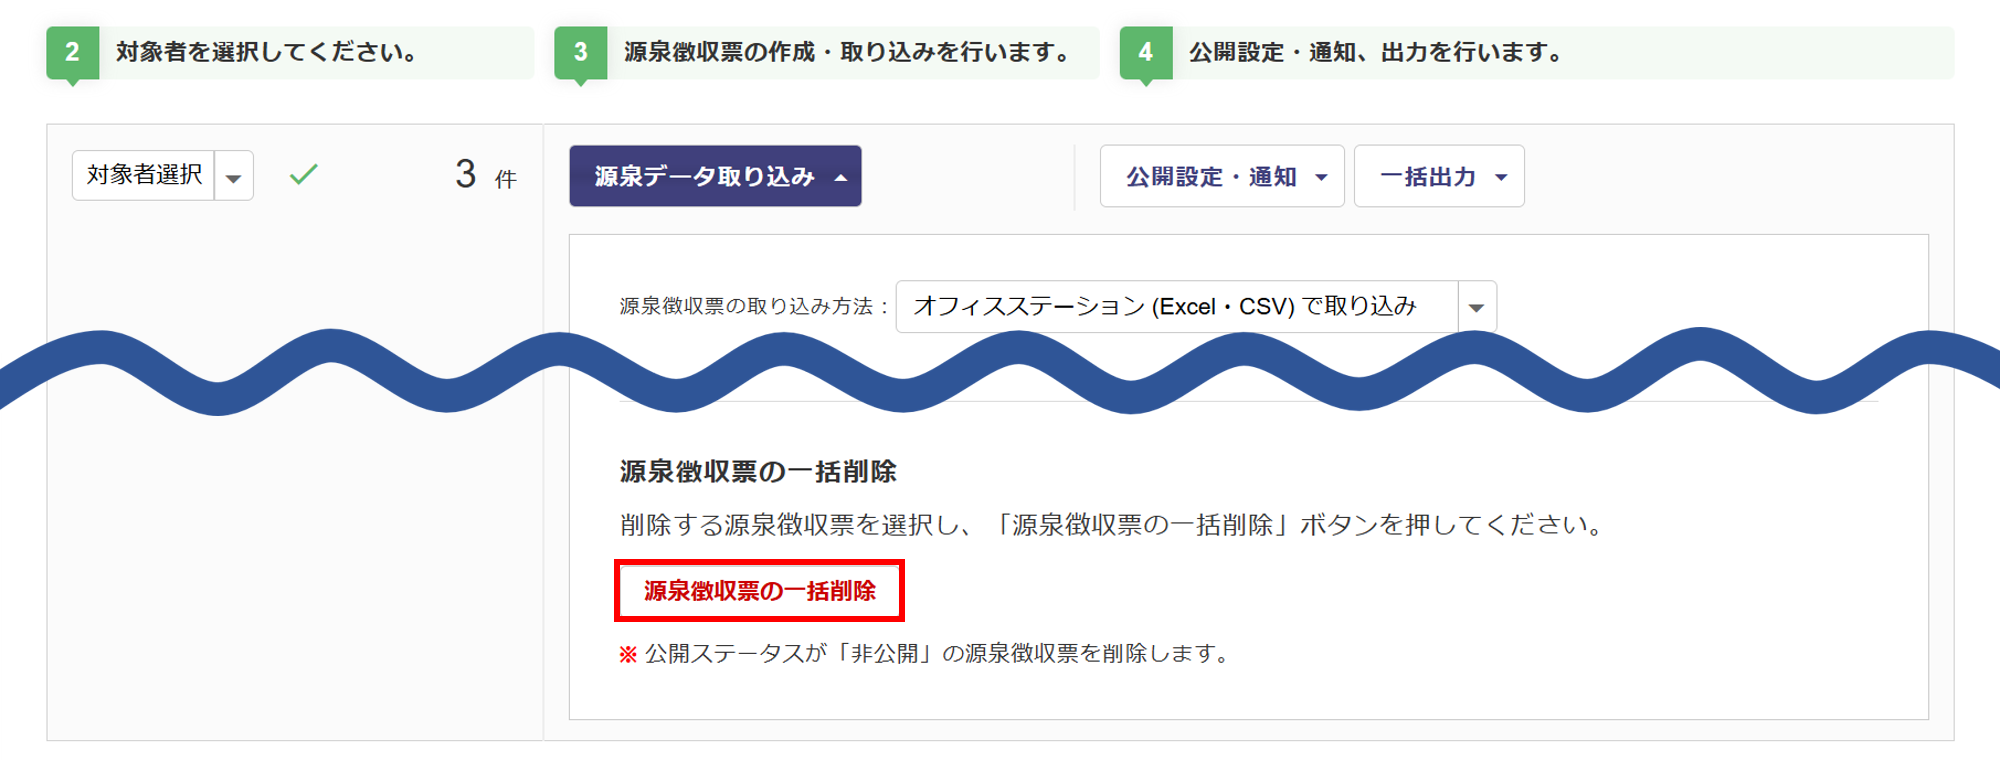
Task: Click step 3 text 源泉徴収票の作成・取り込みを行います。
Action: pos(850,52)
